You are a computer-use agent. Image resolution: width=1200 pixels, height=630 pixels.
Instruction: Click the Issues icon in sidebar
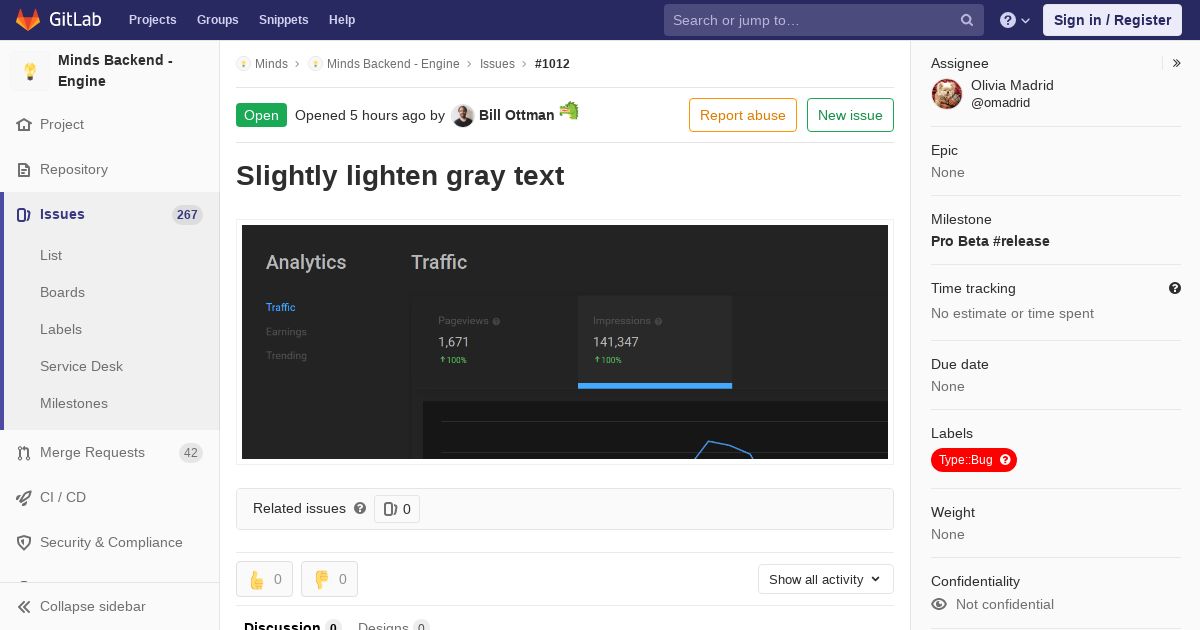pyautogui.click(x=24, y=215)
